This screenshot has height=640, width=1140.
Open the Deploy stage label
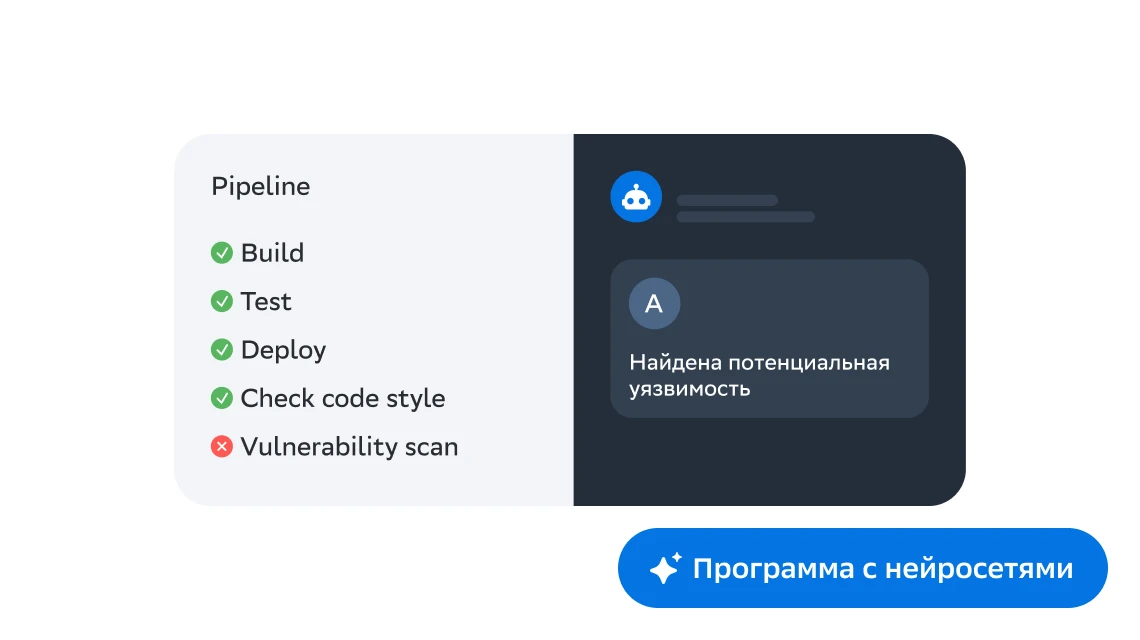(x=283, y=350)
